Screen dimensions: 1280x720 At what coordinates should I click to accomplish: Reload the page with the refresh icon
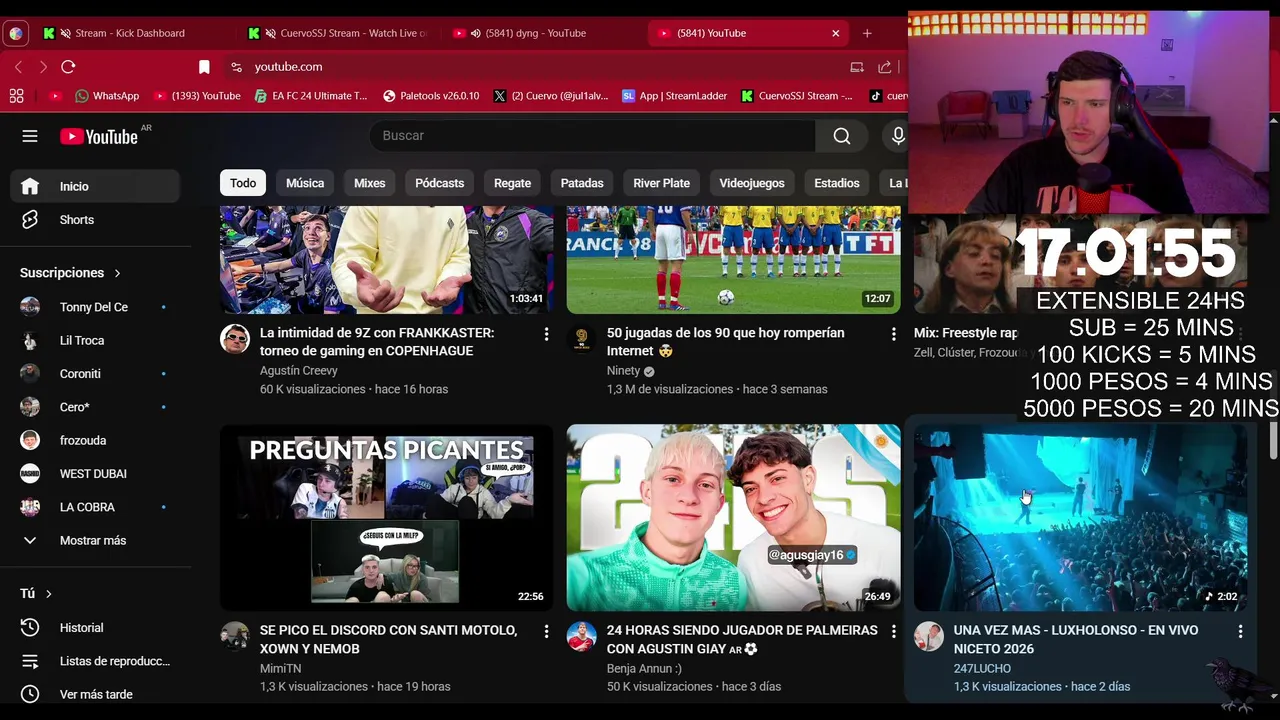pyautogui.click(x=68, y=67)
